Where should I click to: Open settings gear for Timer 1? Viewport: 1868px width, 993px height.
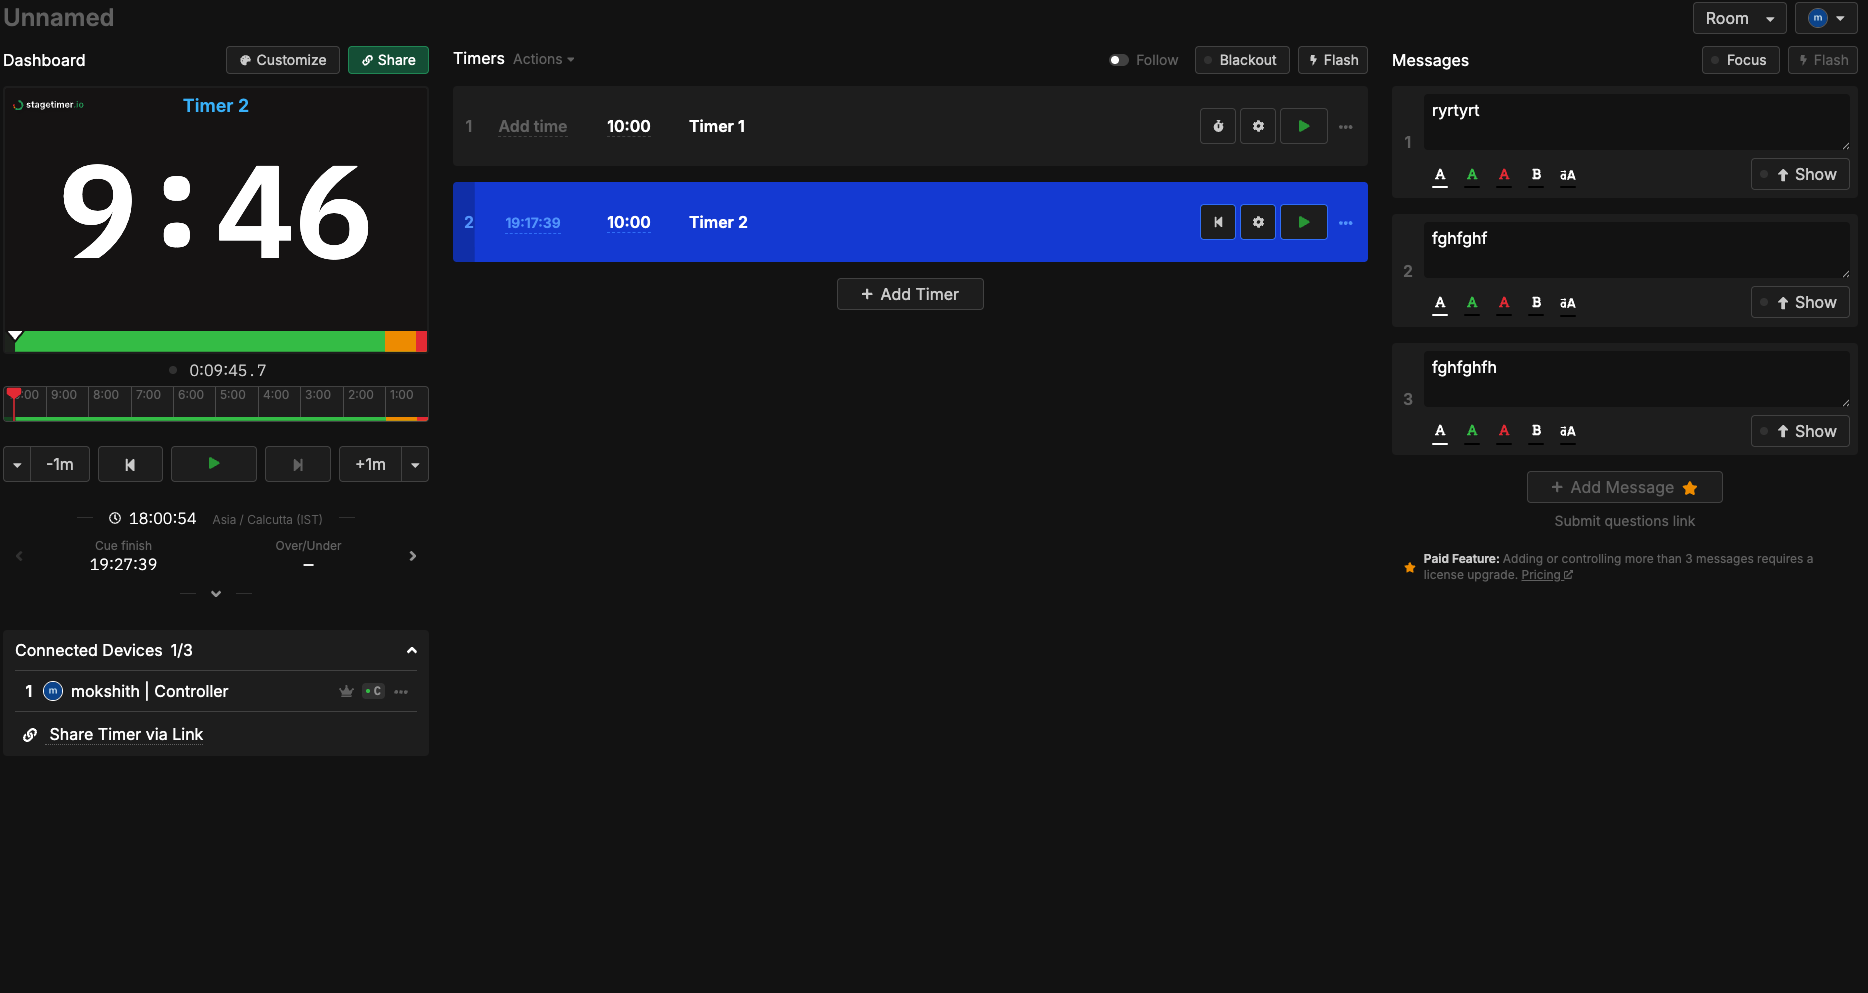1258,126
